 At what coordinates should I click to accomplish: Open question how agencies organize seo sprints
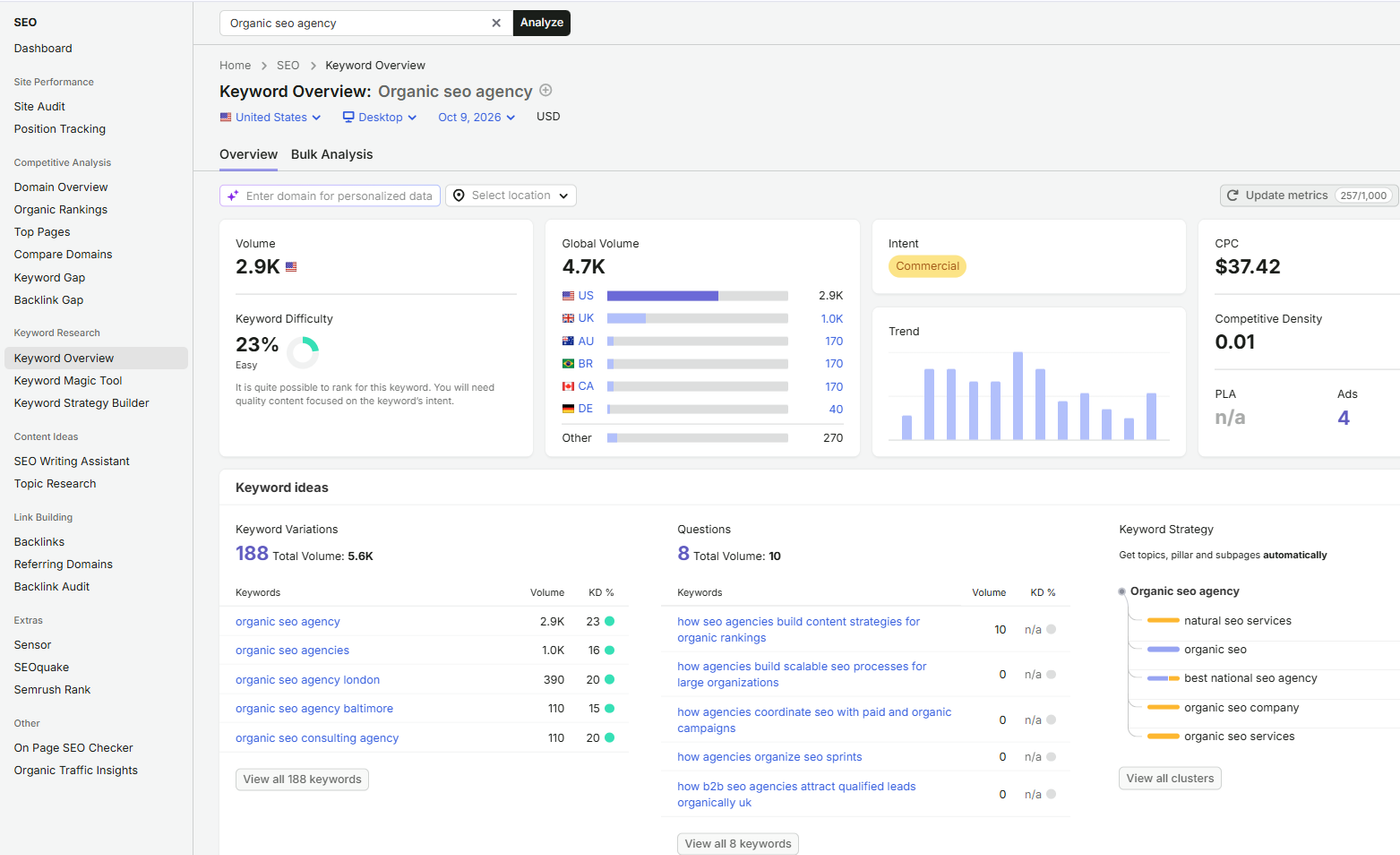(x=769, y=757)
